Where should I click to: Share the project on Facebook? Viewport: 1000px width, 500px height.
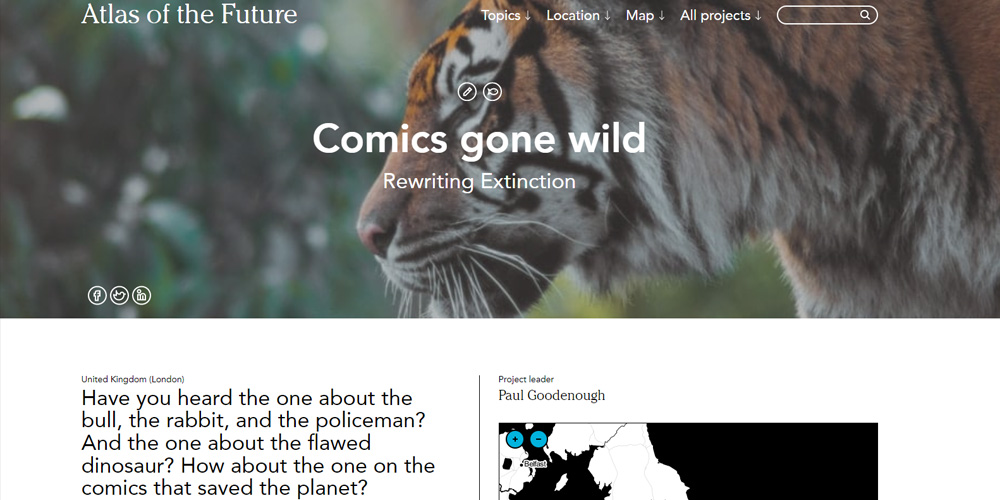(x=97, y=295)
